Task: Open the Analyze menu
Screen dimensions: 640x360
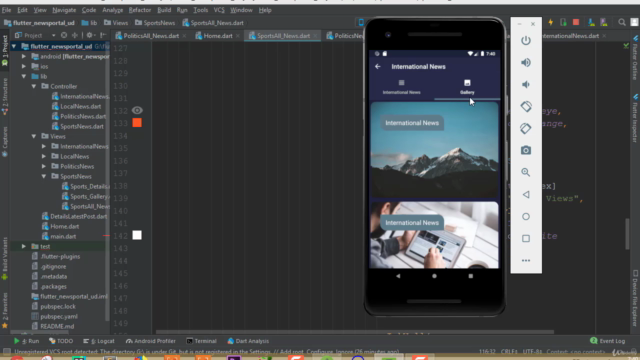Action: tap(112, 10)
